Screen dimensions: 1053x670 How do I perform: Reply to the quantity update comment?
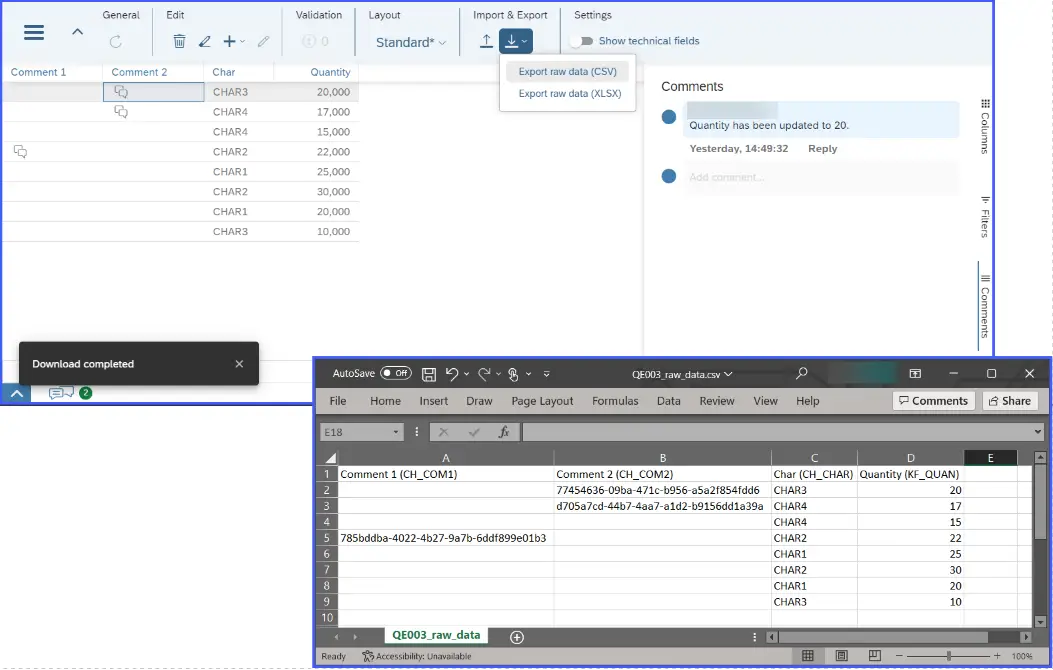click(821, 148)
